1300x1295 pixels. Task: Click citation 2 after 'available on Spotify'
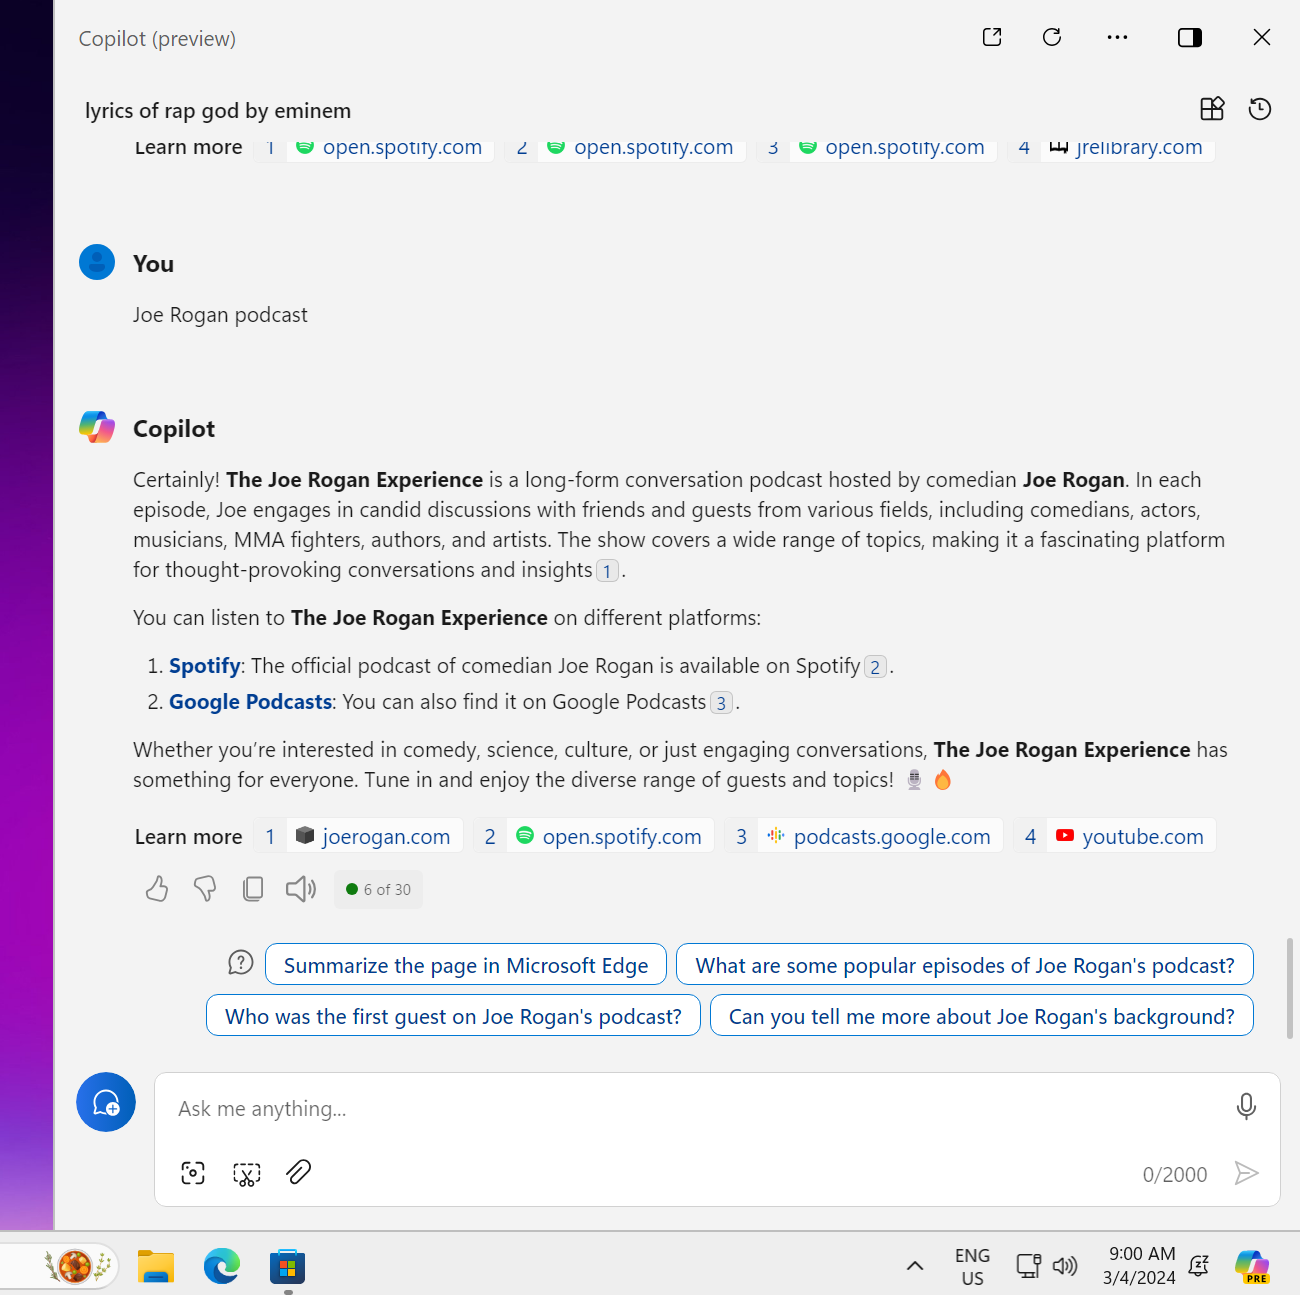(875, 667)
